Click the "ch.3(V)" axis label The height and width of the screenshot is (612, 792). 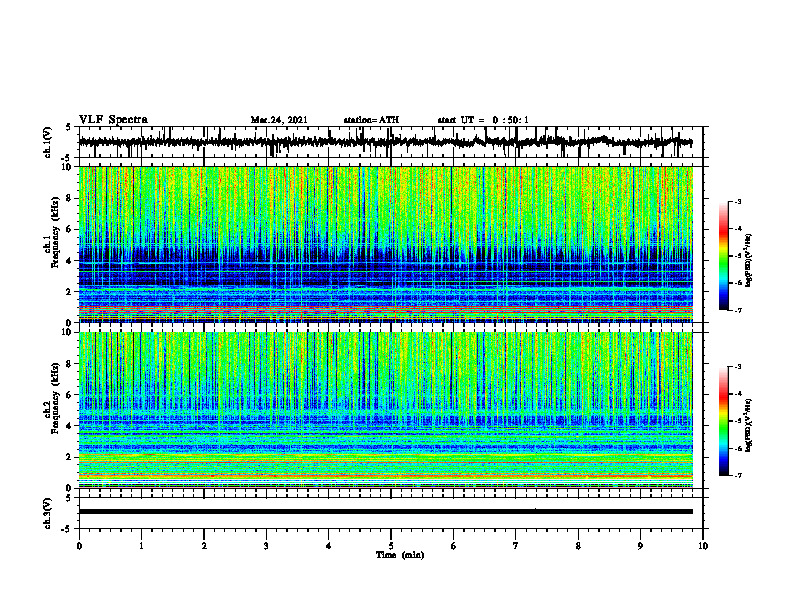tap(48, 514)
